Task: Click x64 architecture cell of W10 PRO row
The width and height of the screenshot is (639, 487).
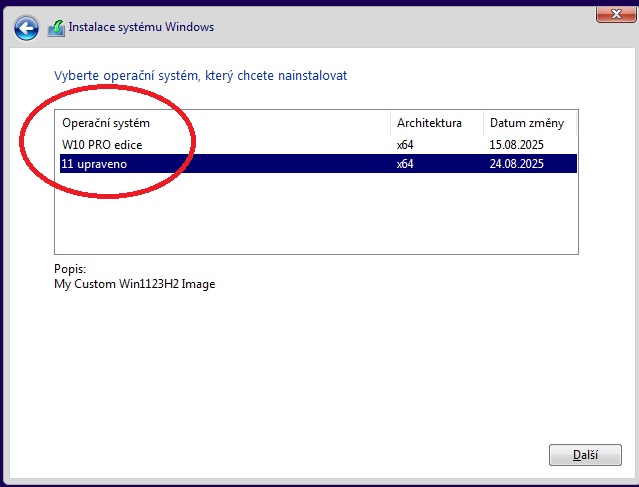Action: [405, 145]
